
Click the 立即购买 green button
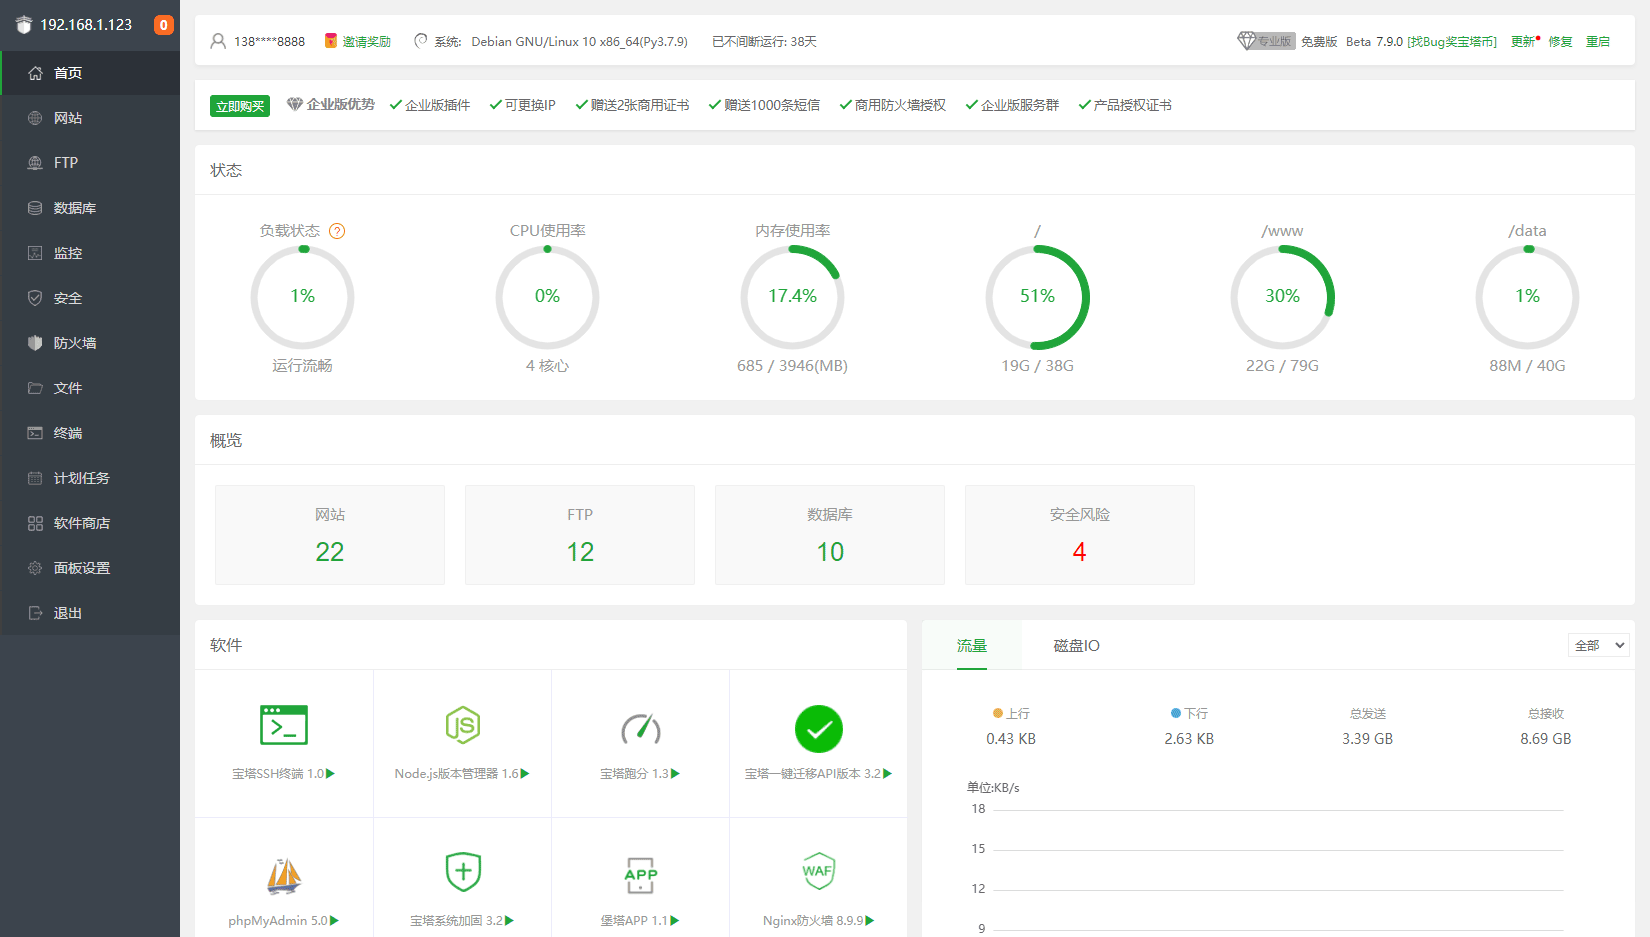(x=240, y=106)
